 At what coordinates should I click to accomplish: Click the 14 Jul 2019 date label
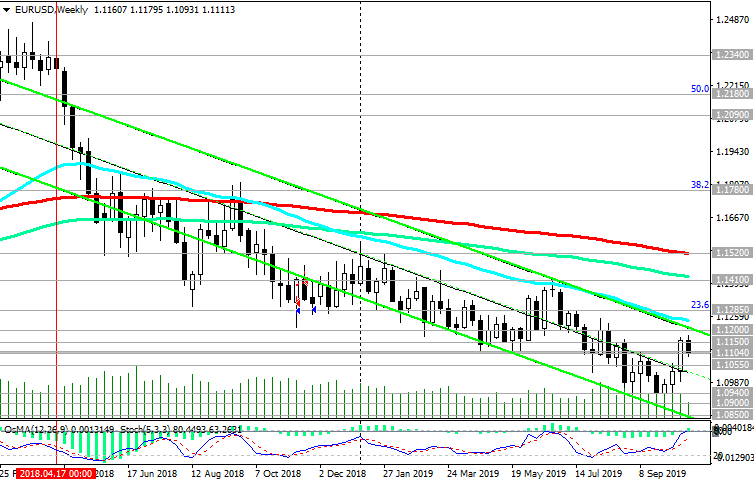click(596, 475)
